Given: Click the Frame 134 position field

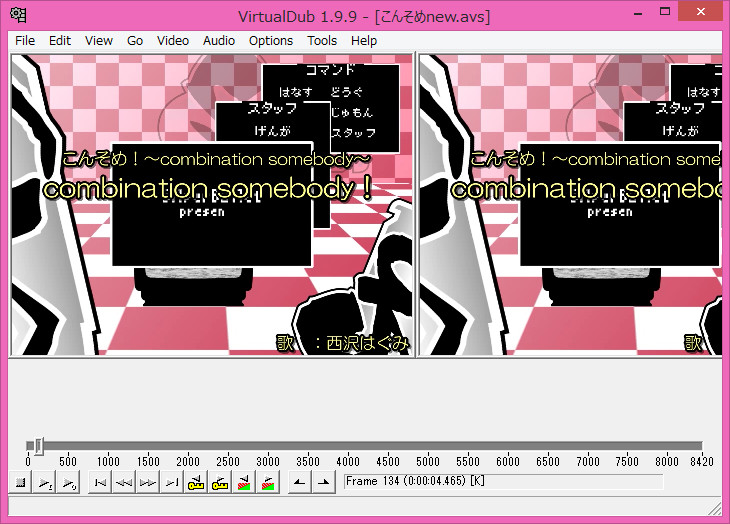Looking at the screenshot, I should point(503,481).
